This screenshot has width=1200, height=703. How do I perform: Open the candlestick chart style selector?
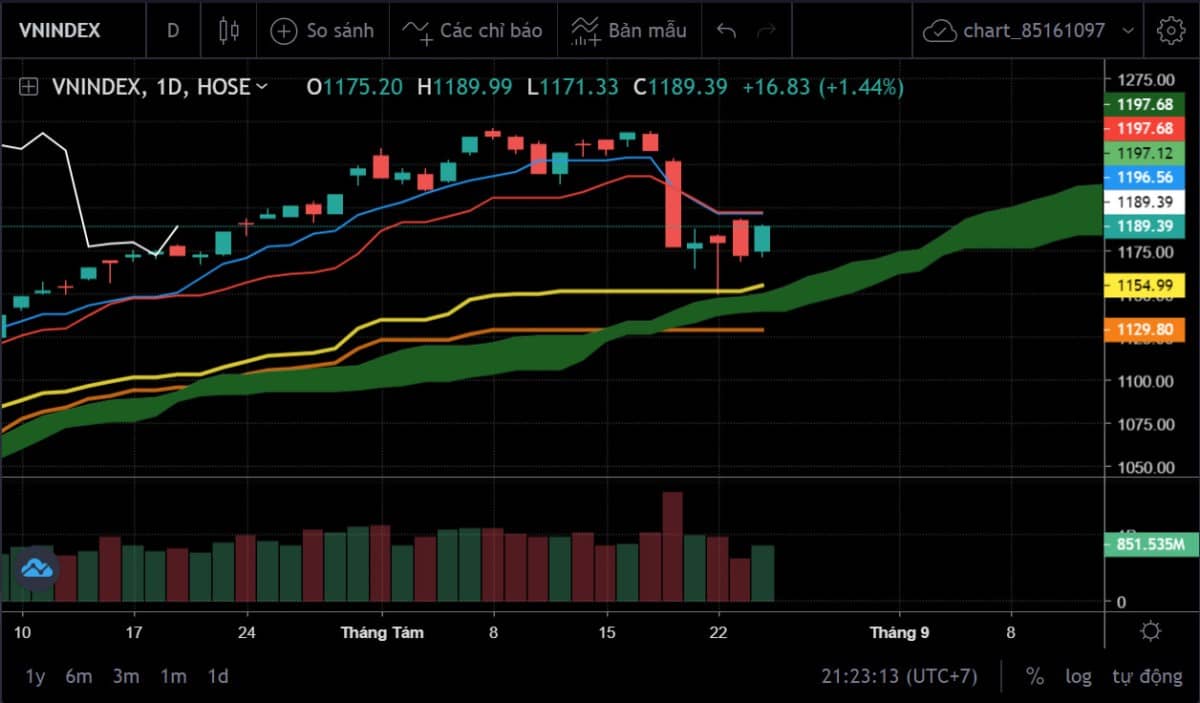coord(228,31)
